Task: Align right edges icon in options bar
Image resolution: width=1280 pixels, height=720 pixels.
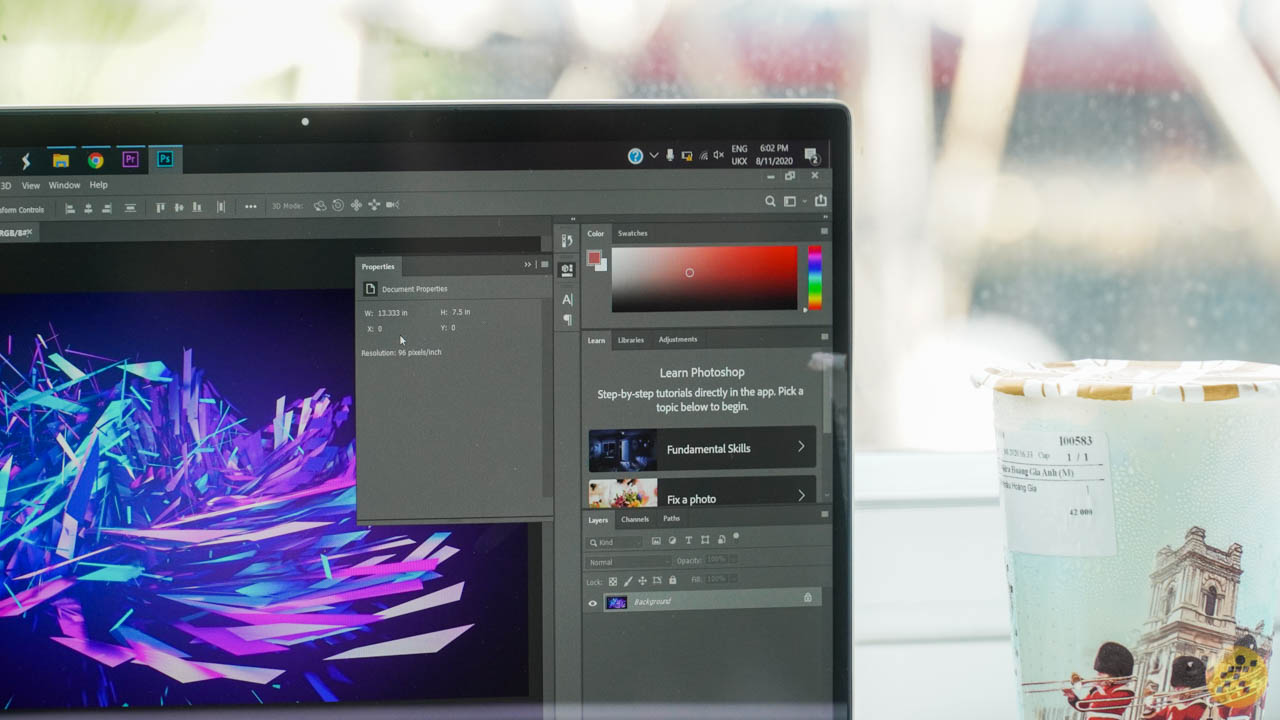Action: 106,208
